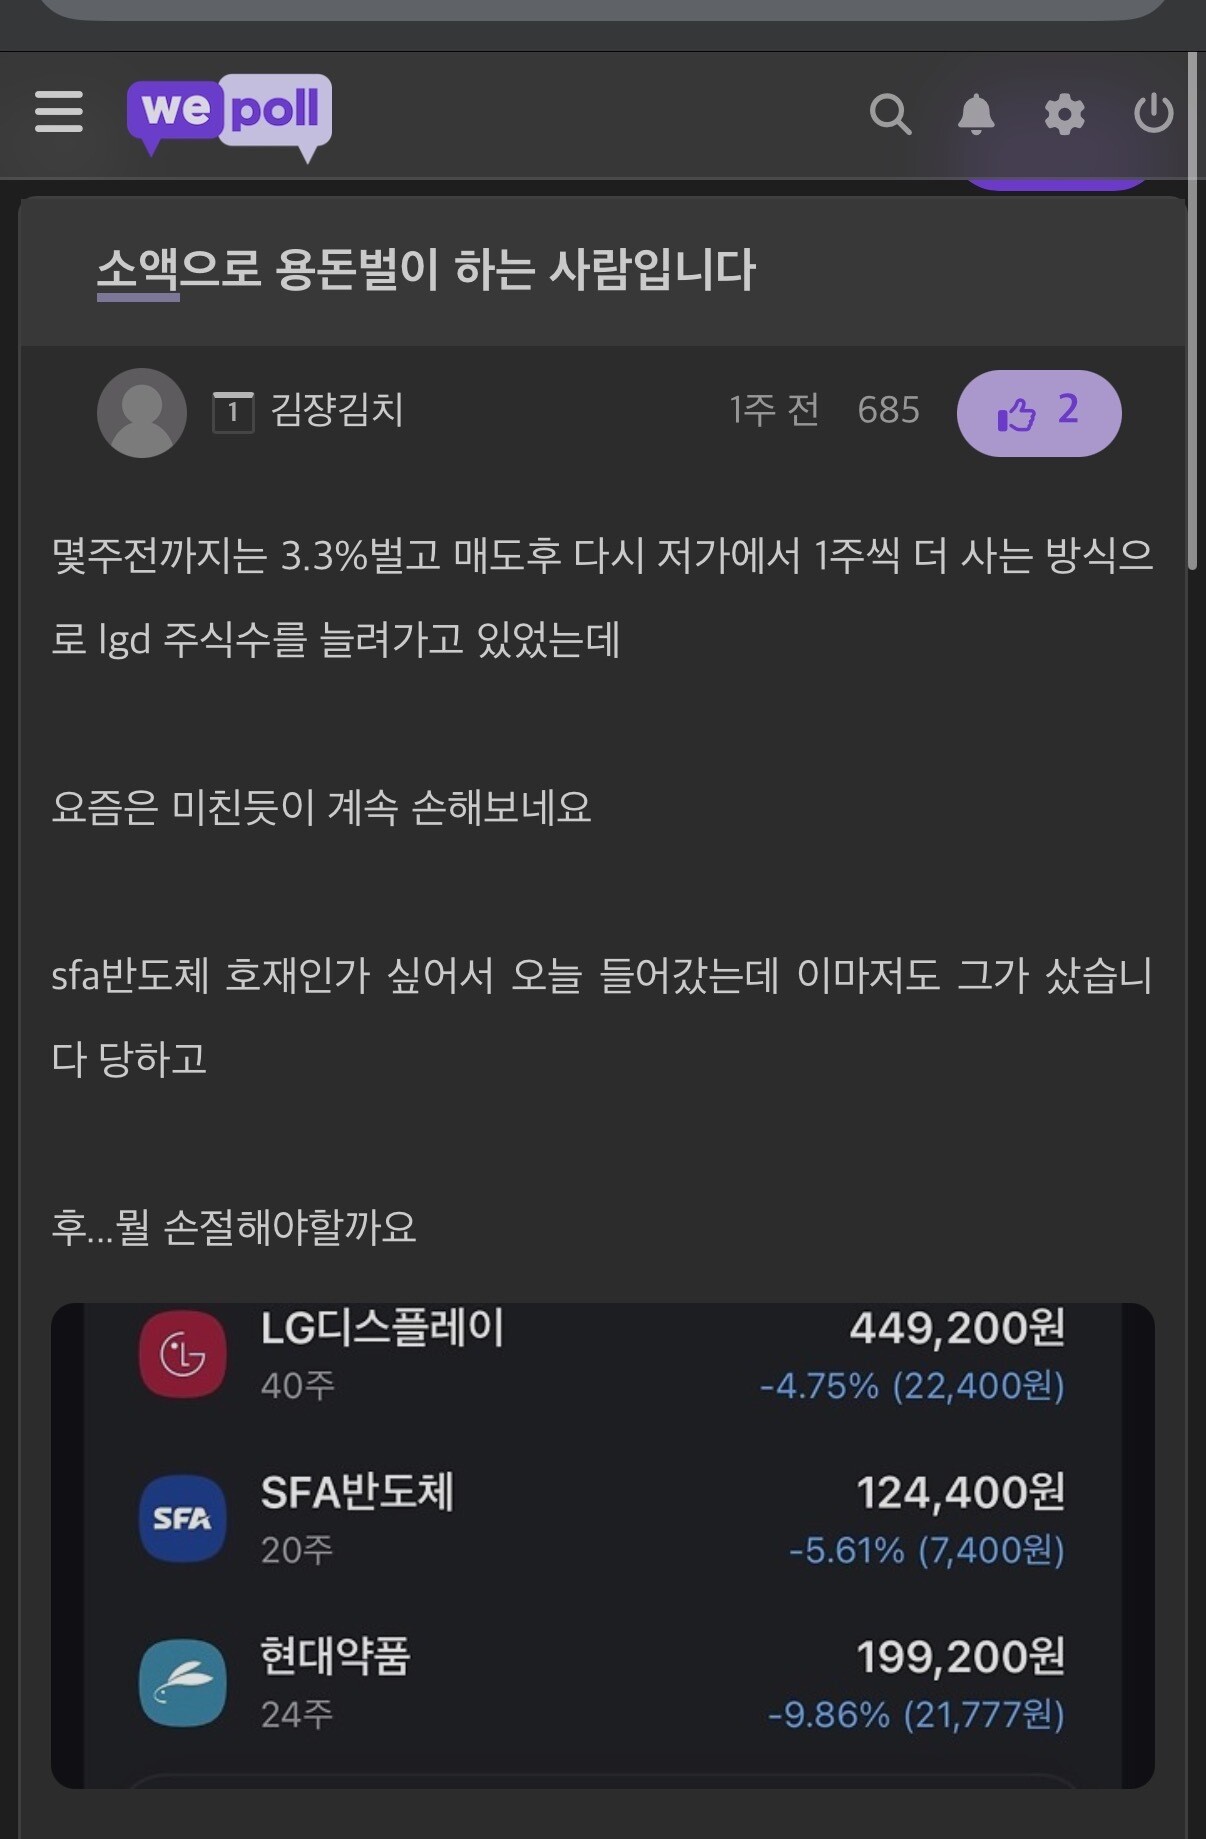Open settings gear icon
The width and height of the screenshot is (1206, 1839).
tap(1064, 114)
